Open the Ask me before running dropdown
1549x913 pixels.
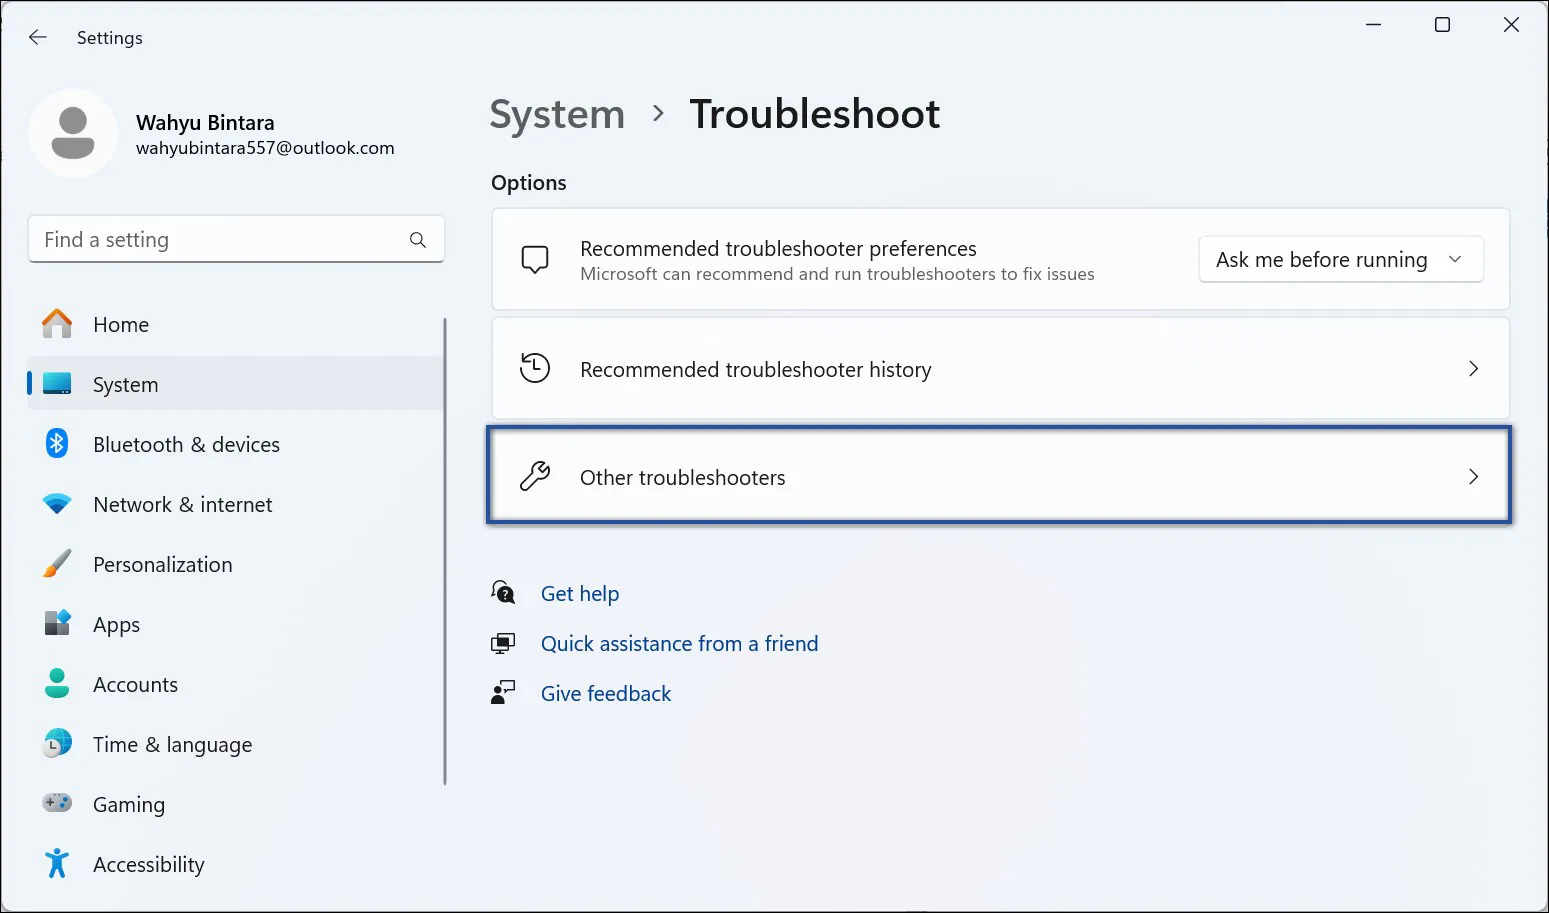(1340, 259)
